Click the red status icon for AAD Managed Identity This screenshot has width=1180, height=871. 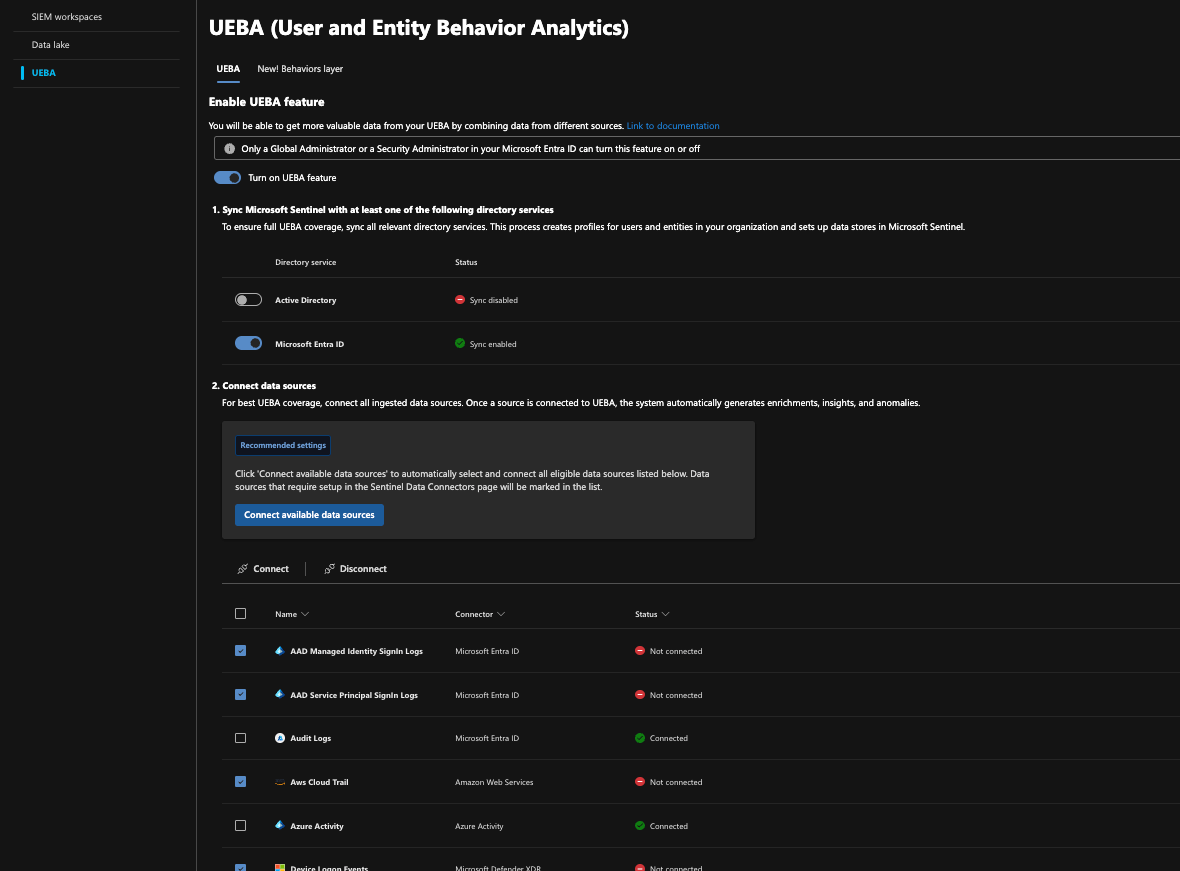[640, 650]
